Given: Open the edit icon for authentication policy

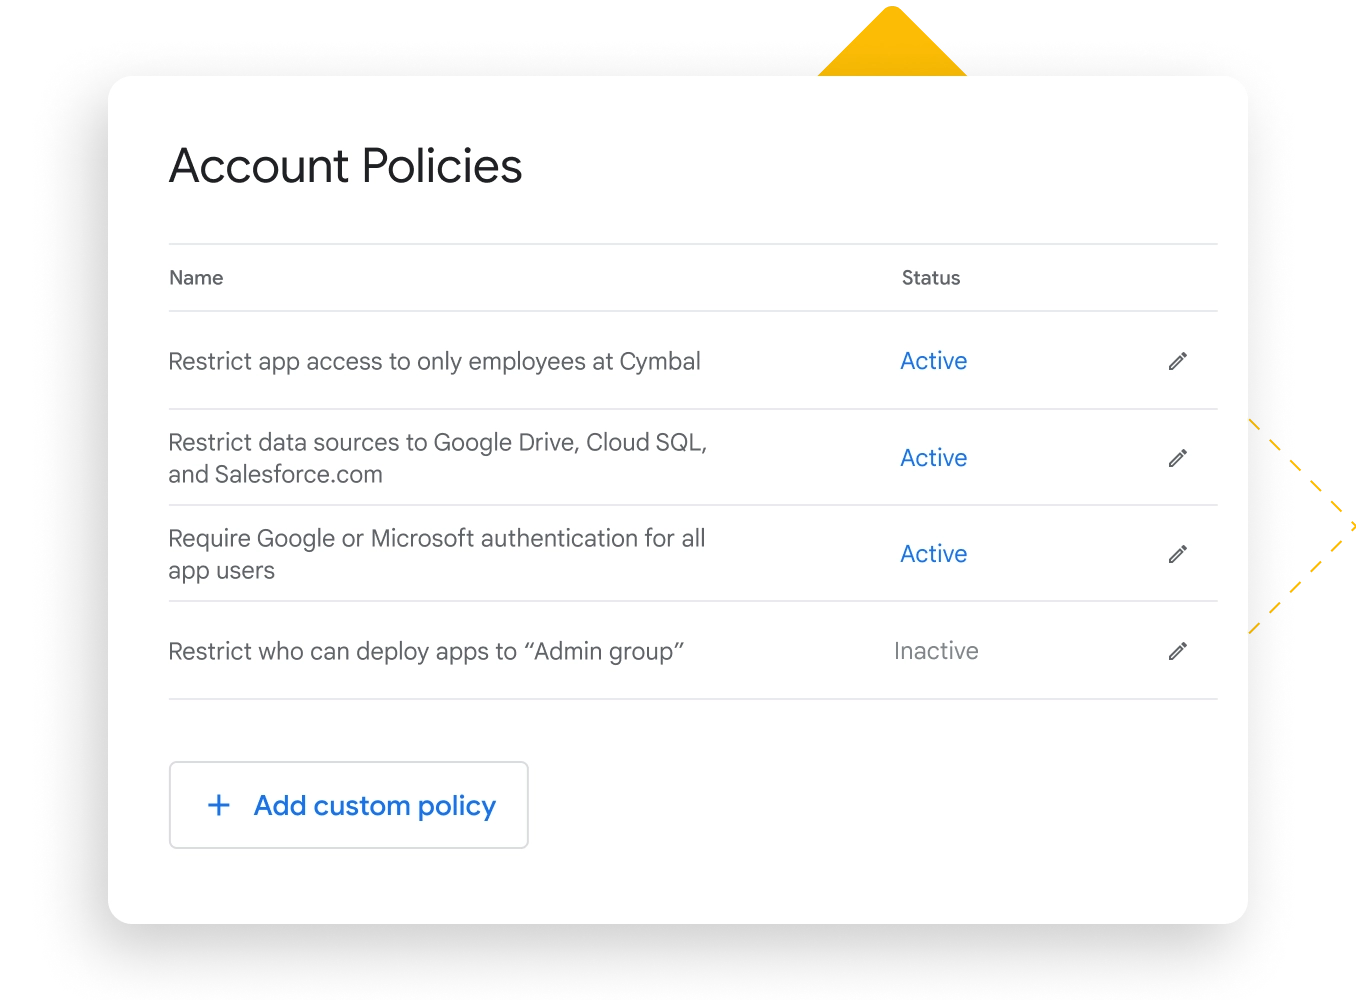Looking at the screenshot, I should (x=1177, y=553).
